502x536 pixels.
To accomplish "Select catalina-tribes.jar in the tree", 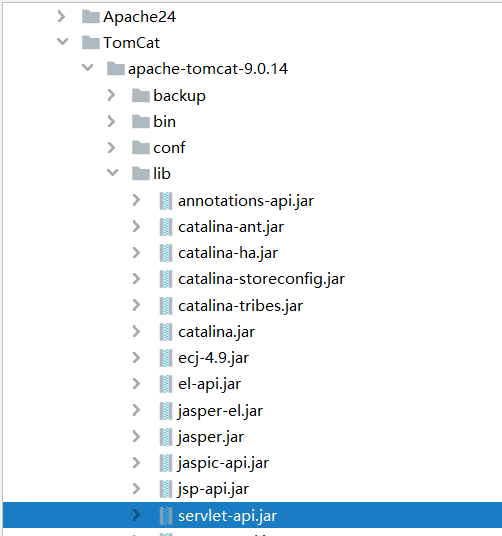I will (241, 306).
